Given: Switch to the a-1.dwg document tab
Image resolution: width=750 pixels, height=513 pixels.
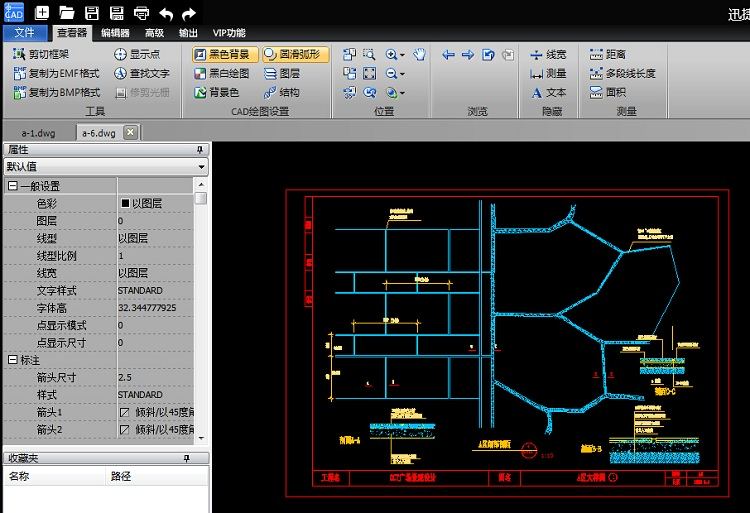Looking at the screenshot, I should click(38, 132).
